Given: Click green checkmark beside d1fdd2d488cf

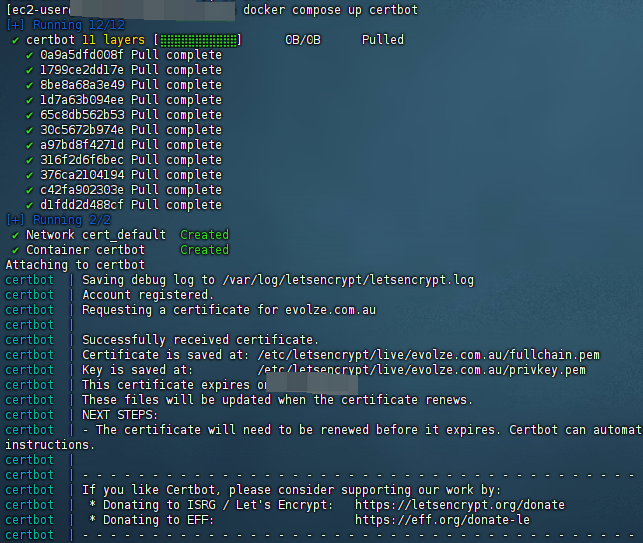Looking at the screenshot, I should pos(29,205).
